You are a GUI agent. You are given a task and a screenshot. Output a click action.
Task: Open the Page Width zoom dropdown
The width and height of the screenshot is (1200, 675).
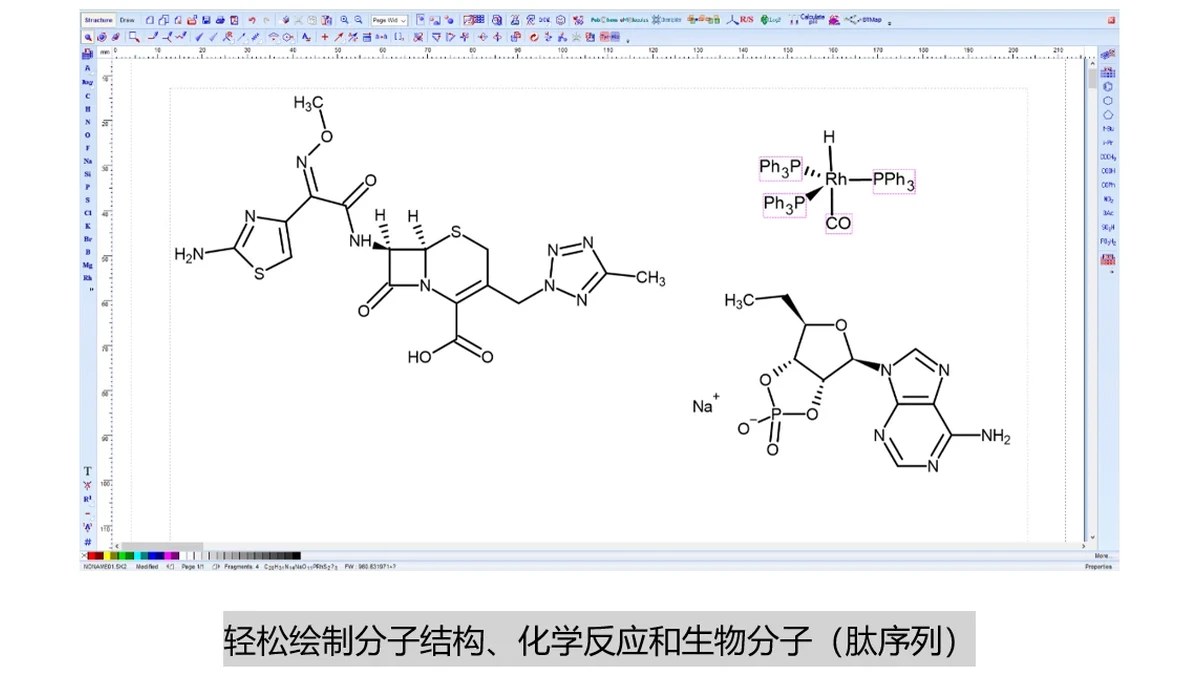pyautogui.click(x=389, y=20)
